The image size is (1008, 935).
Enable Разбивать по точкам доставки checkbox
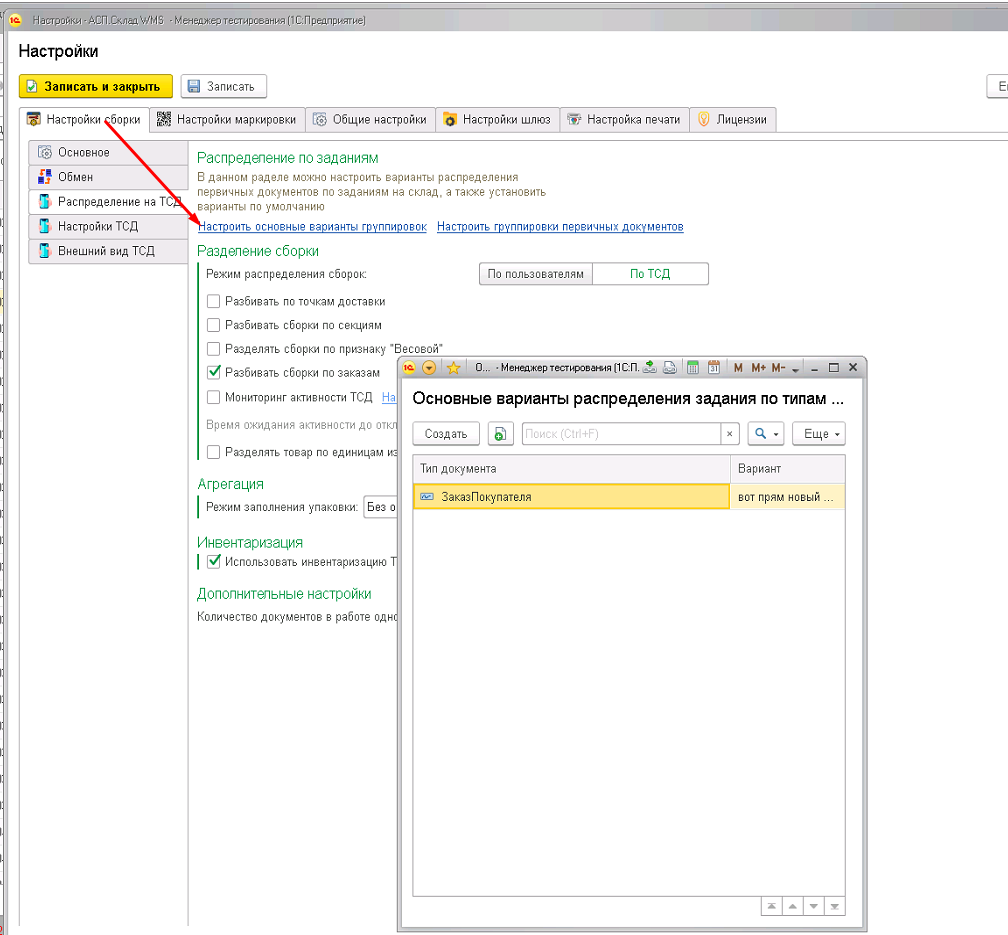[x=213, y=301]
